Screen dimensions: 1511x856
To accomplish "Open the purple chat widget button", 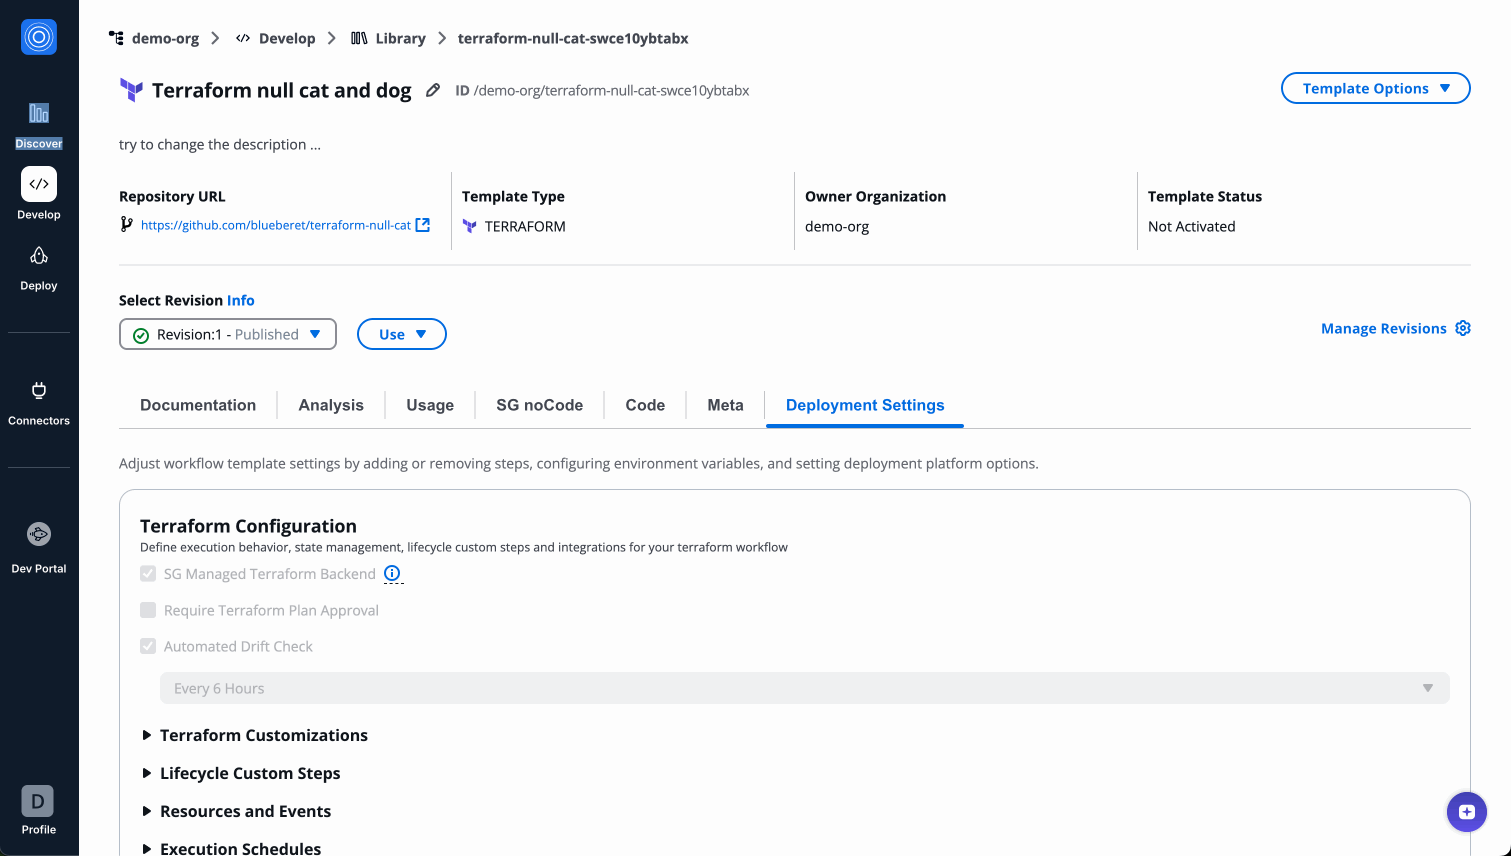I will pyautogui.click(x=1467, y=811).
